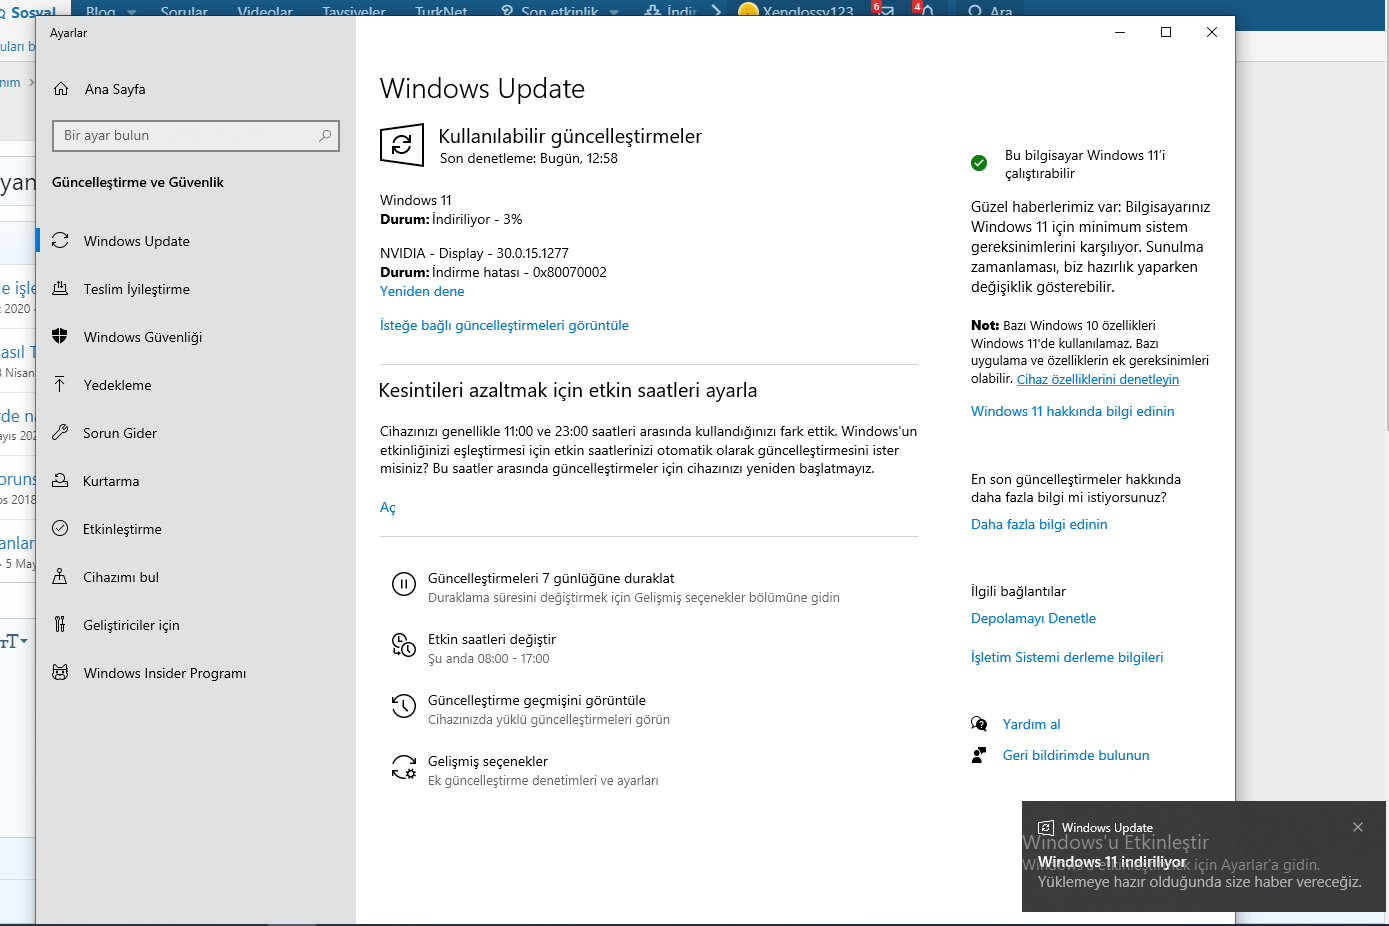Open İsteğe bağlı güncelleştirmeleri görüntüle link

tap(504, 325)
